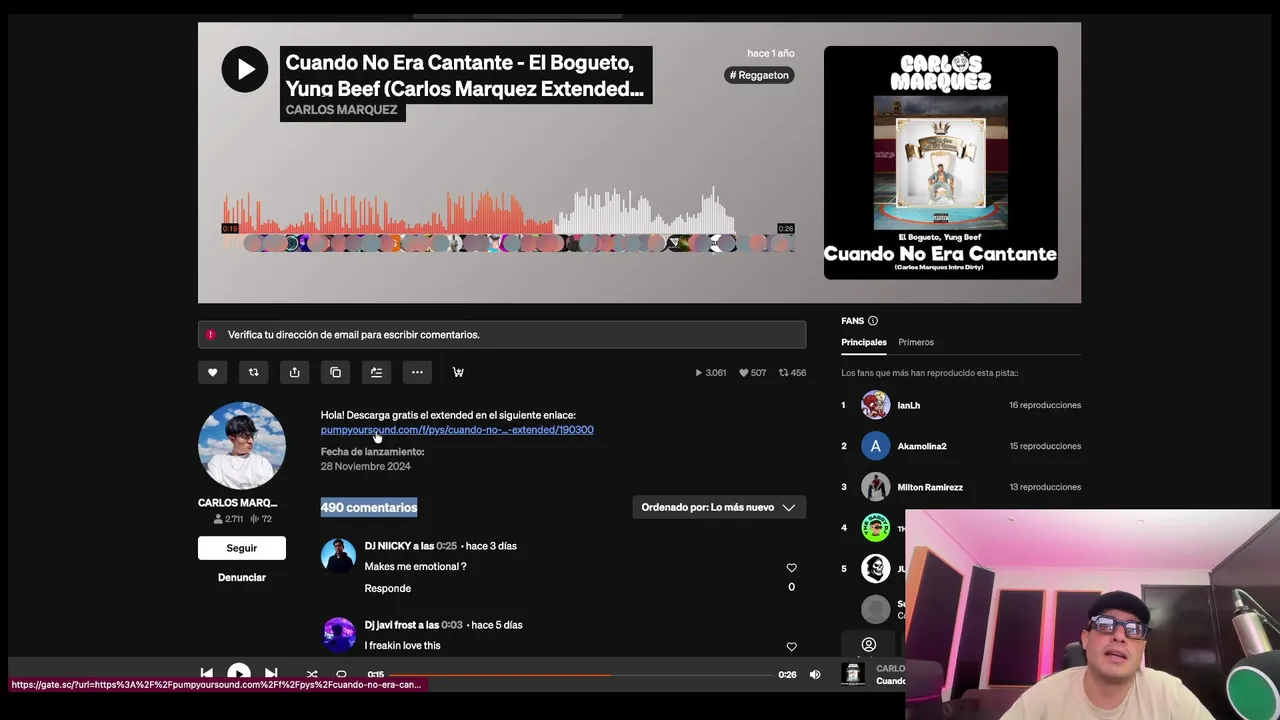Show the FANS info icon tooltip
Viewport: 1280px width, 720px height.
tap(873, 321)
